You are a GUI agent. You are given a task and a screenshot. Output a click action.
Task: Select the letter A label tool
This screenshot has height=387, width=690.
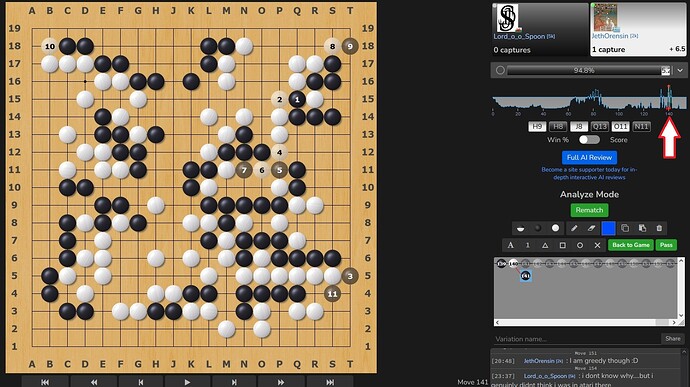(510, 245)
